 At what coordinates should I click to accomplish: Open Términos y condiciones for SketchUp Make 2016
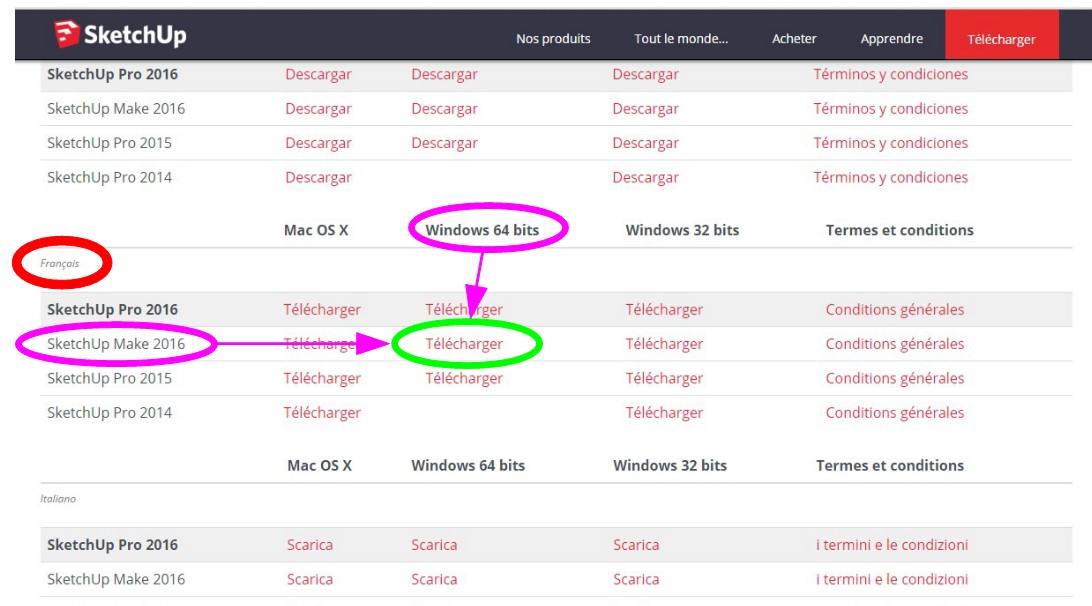click(x=891, y=109)
